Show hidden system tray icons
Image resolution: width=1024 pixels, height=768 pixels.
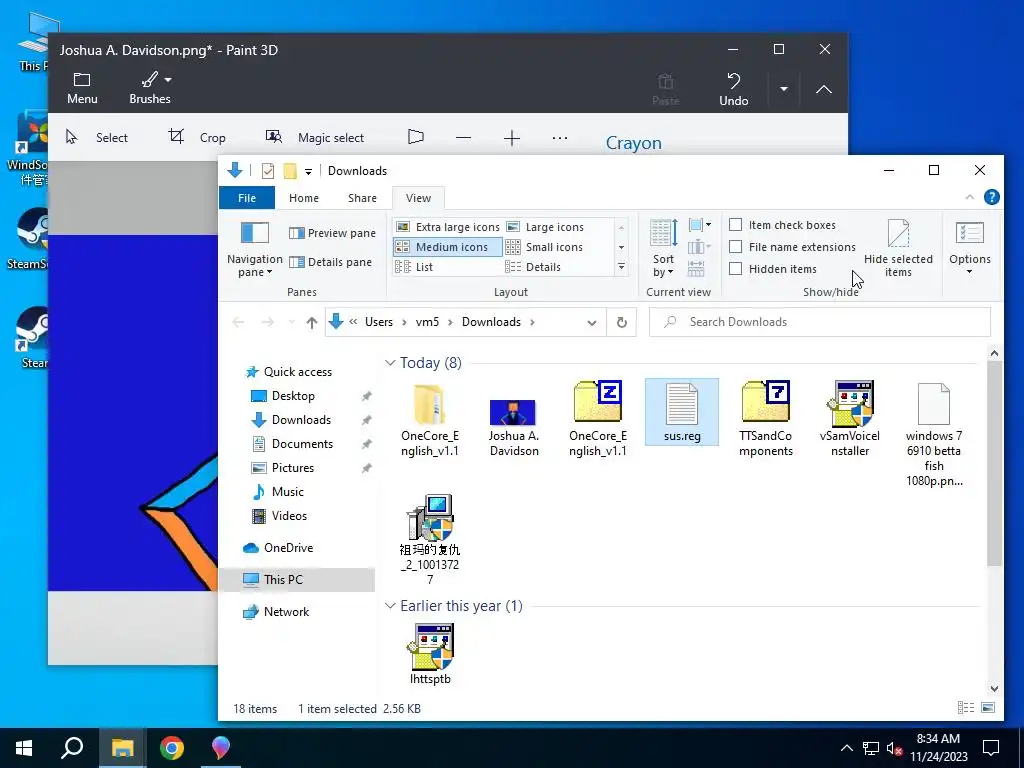click(846, 748)
